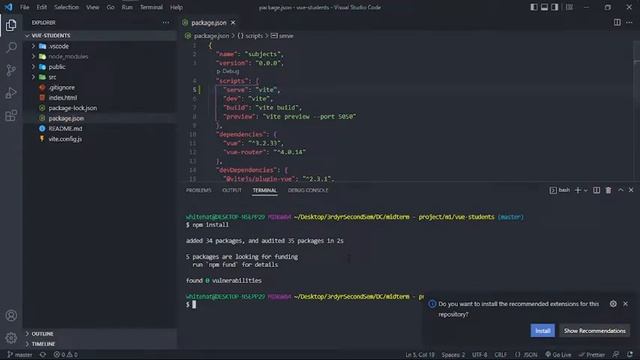Select the Terminal panel tab

pos(264,190)
